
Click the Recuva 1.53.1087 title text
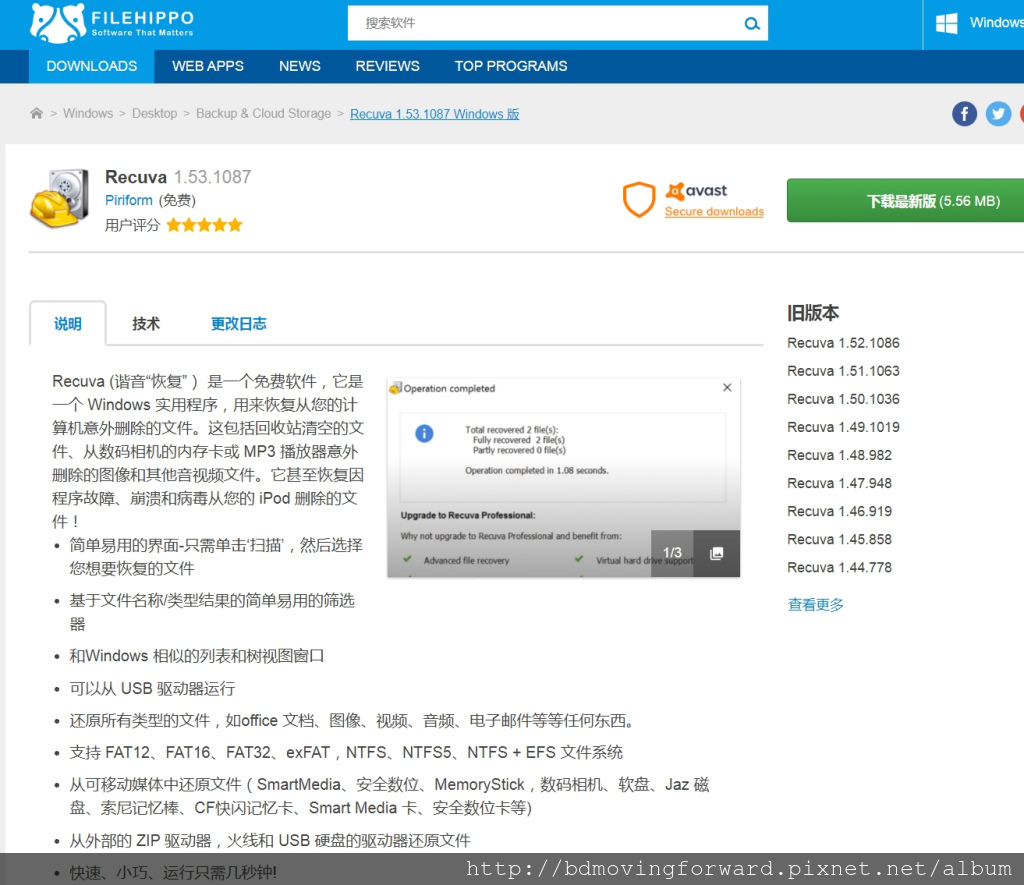point(178,177)
